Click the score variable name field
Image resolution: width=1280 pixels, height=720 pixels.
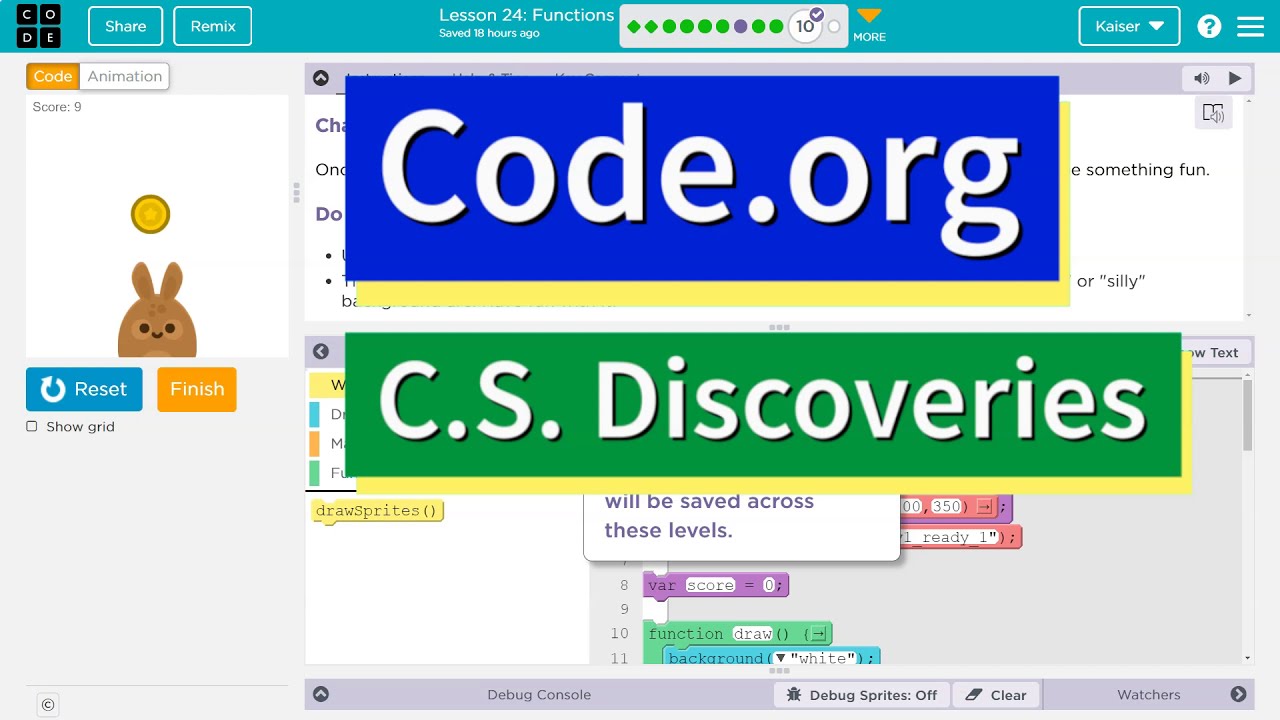point(711,585)
